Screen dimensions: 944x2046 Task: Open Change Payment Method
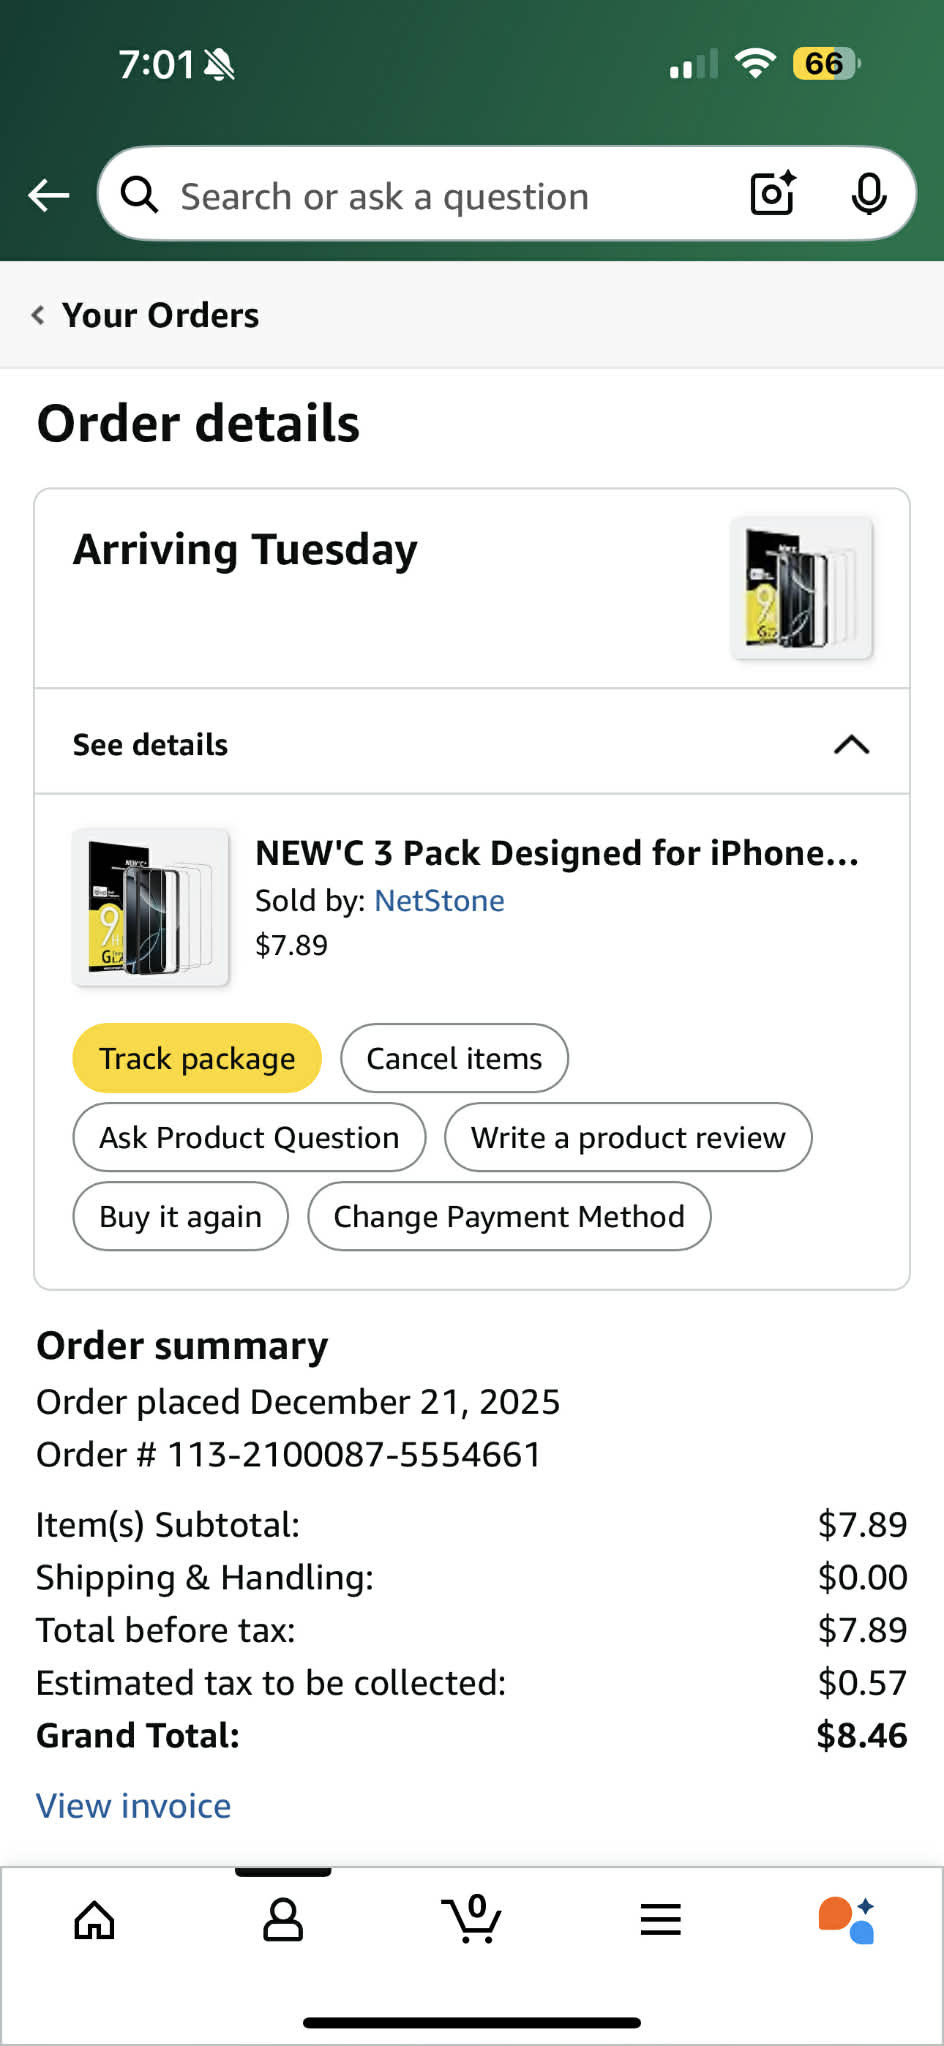[x=509, y=1216]
